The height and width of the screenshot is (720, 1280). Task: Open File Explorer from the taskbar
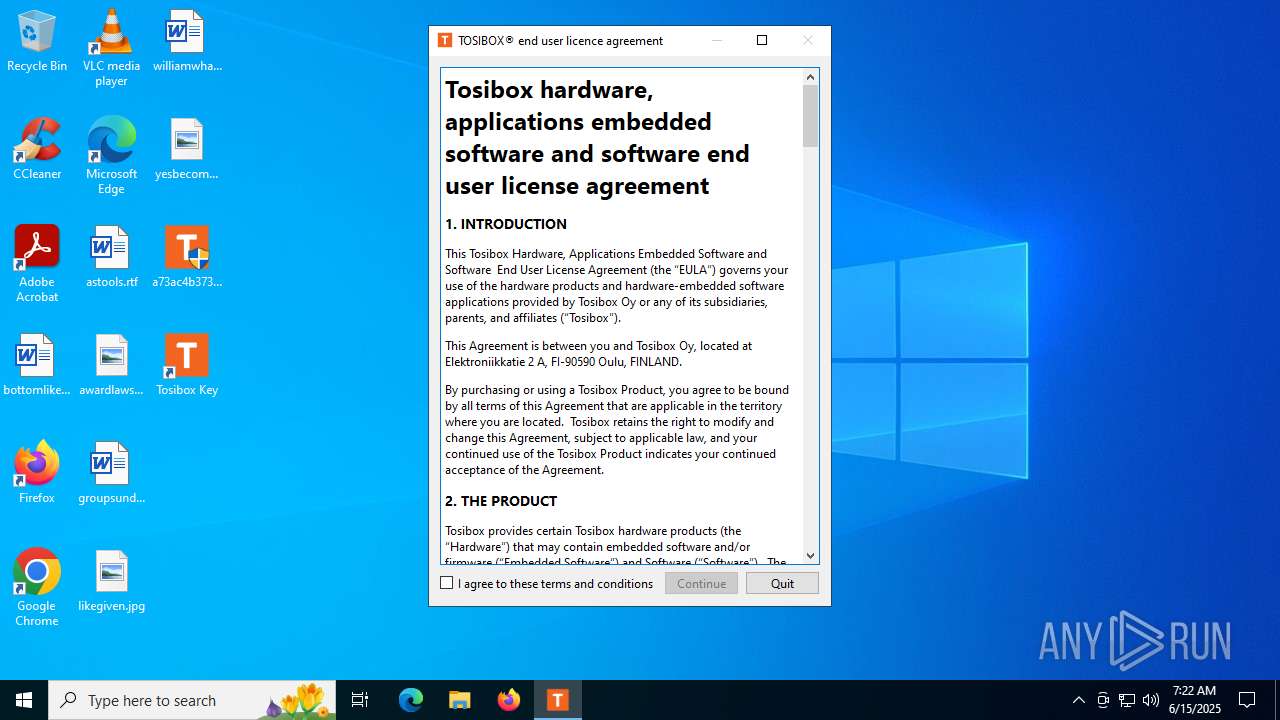pyautogui.click(x=460, y=700)
